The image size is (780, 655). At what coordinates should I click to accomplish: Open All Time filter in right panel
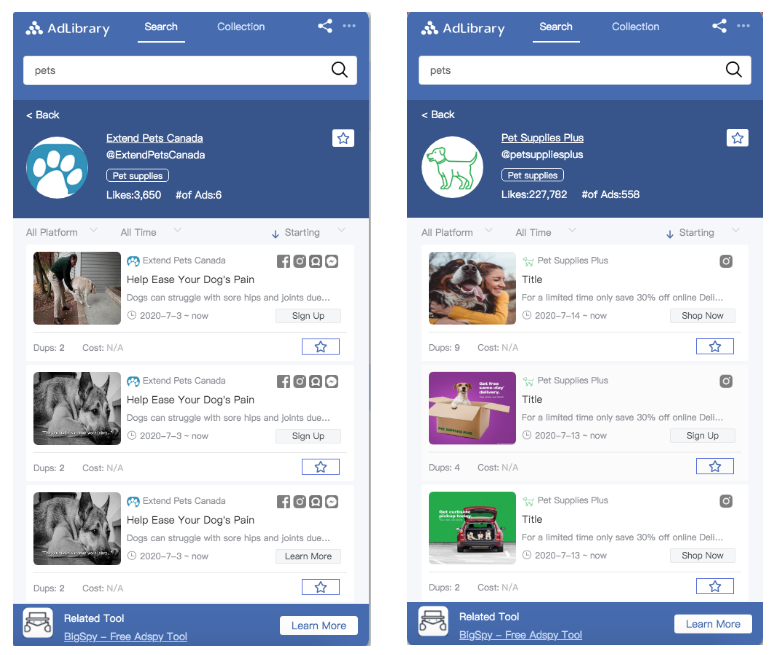(x=545, y=232)
